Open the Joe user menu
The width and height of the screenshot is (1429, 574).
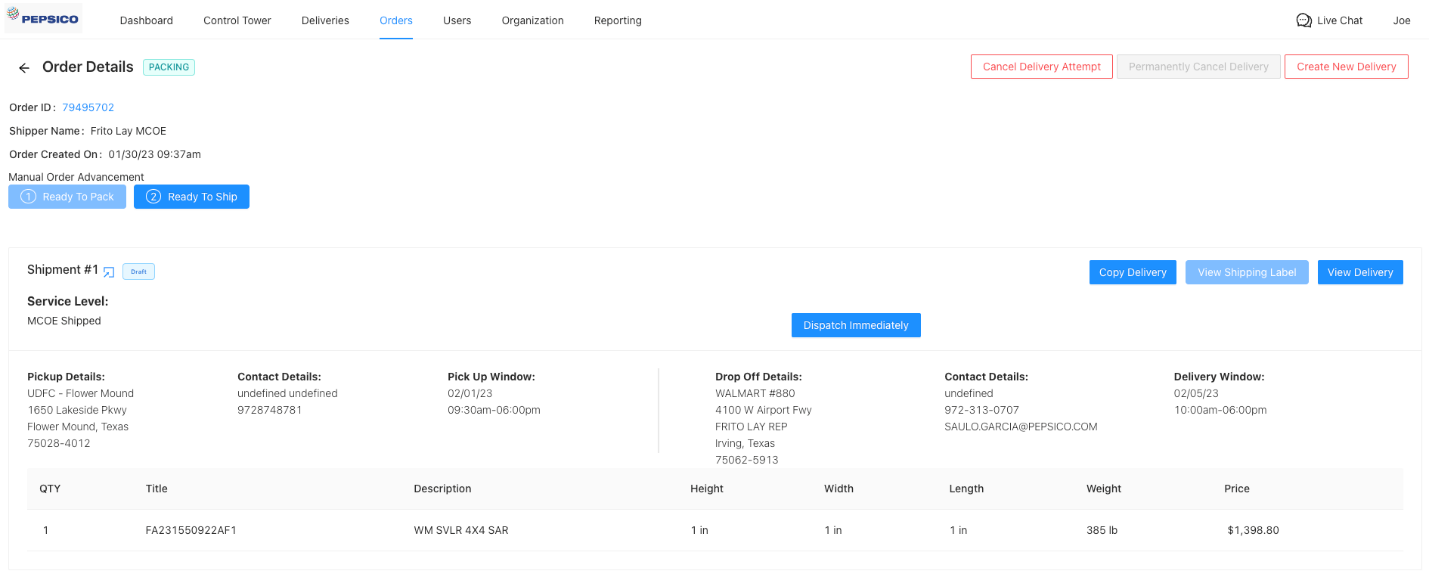coord(1401,20)
